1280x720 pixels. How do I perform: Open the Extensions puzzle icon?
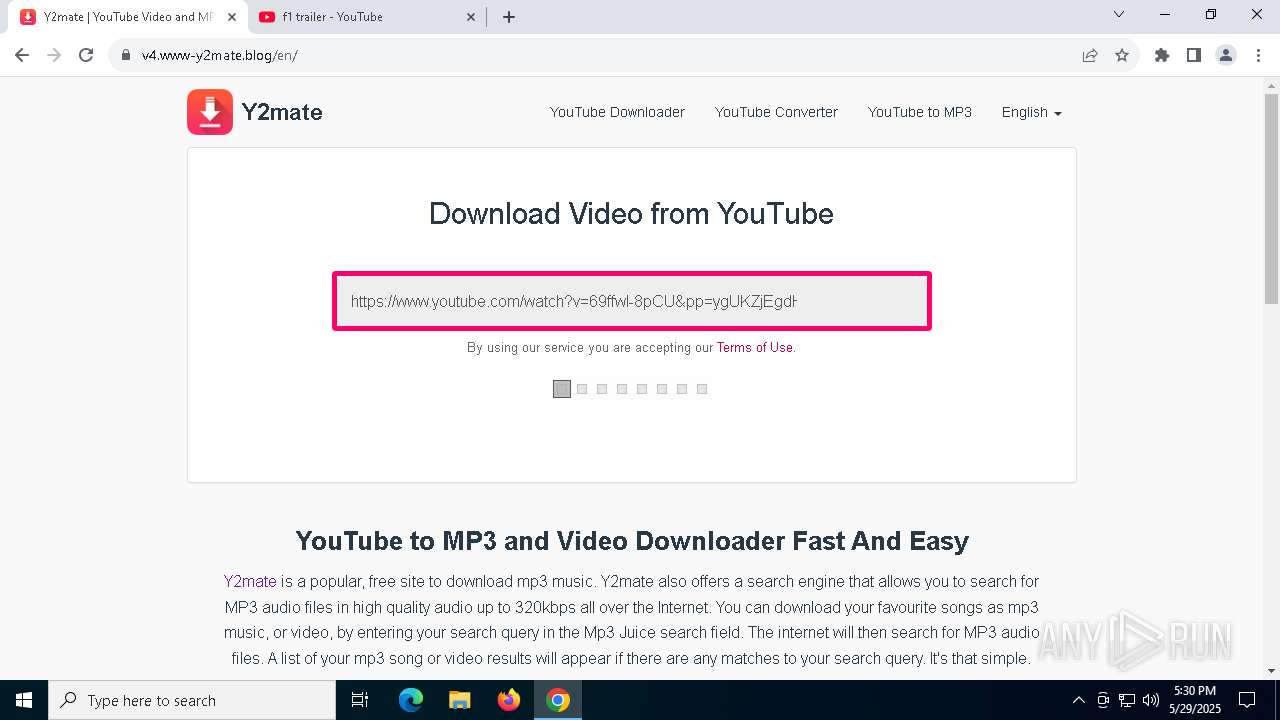[x=1162, y=55]
